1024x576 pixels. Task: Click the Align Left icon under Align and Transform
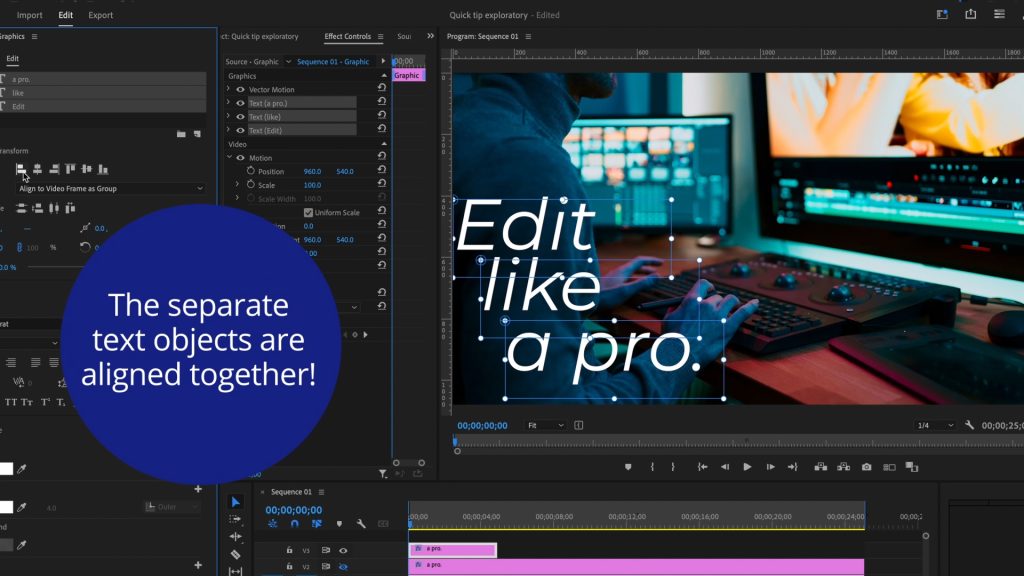pos(20,168)
